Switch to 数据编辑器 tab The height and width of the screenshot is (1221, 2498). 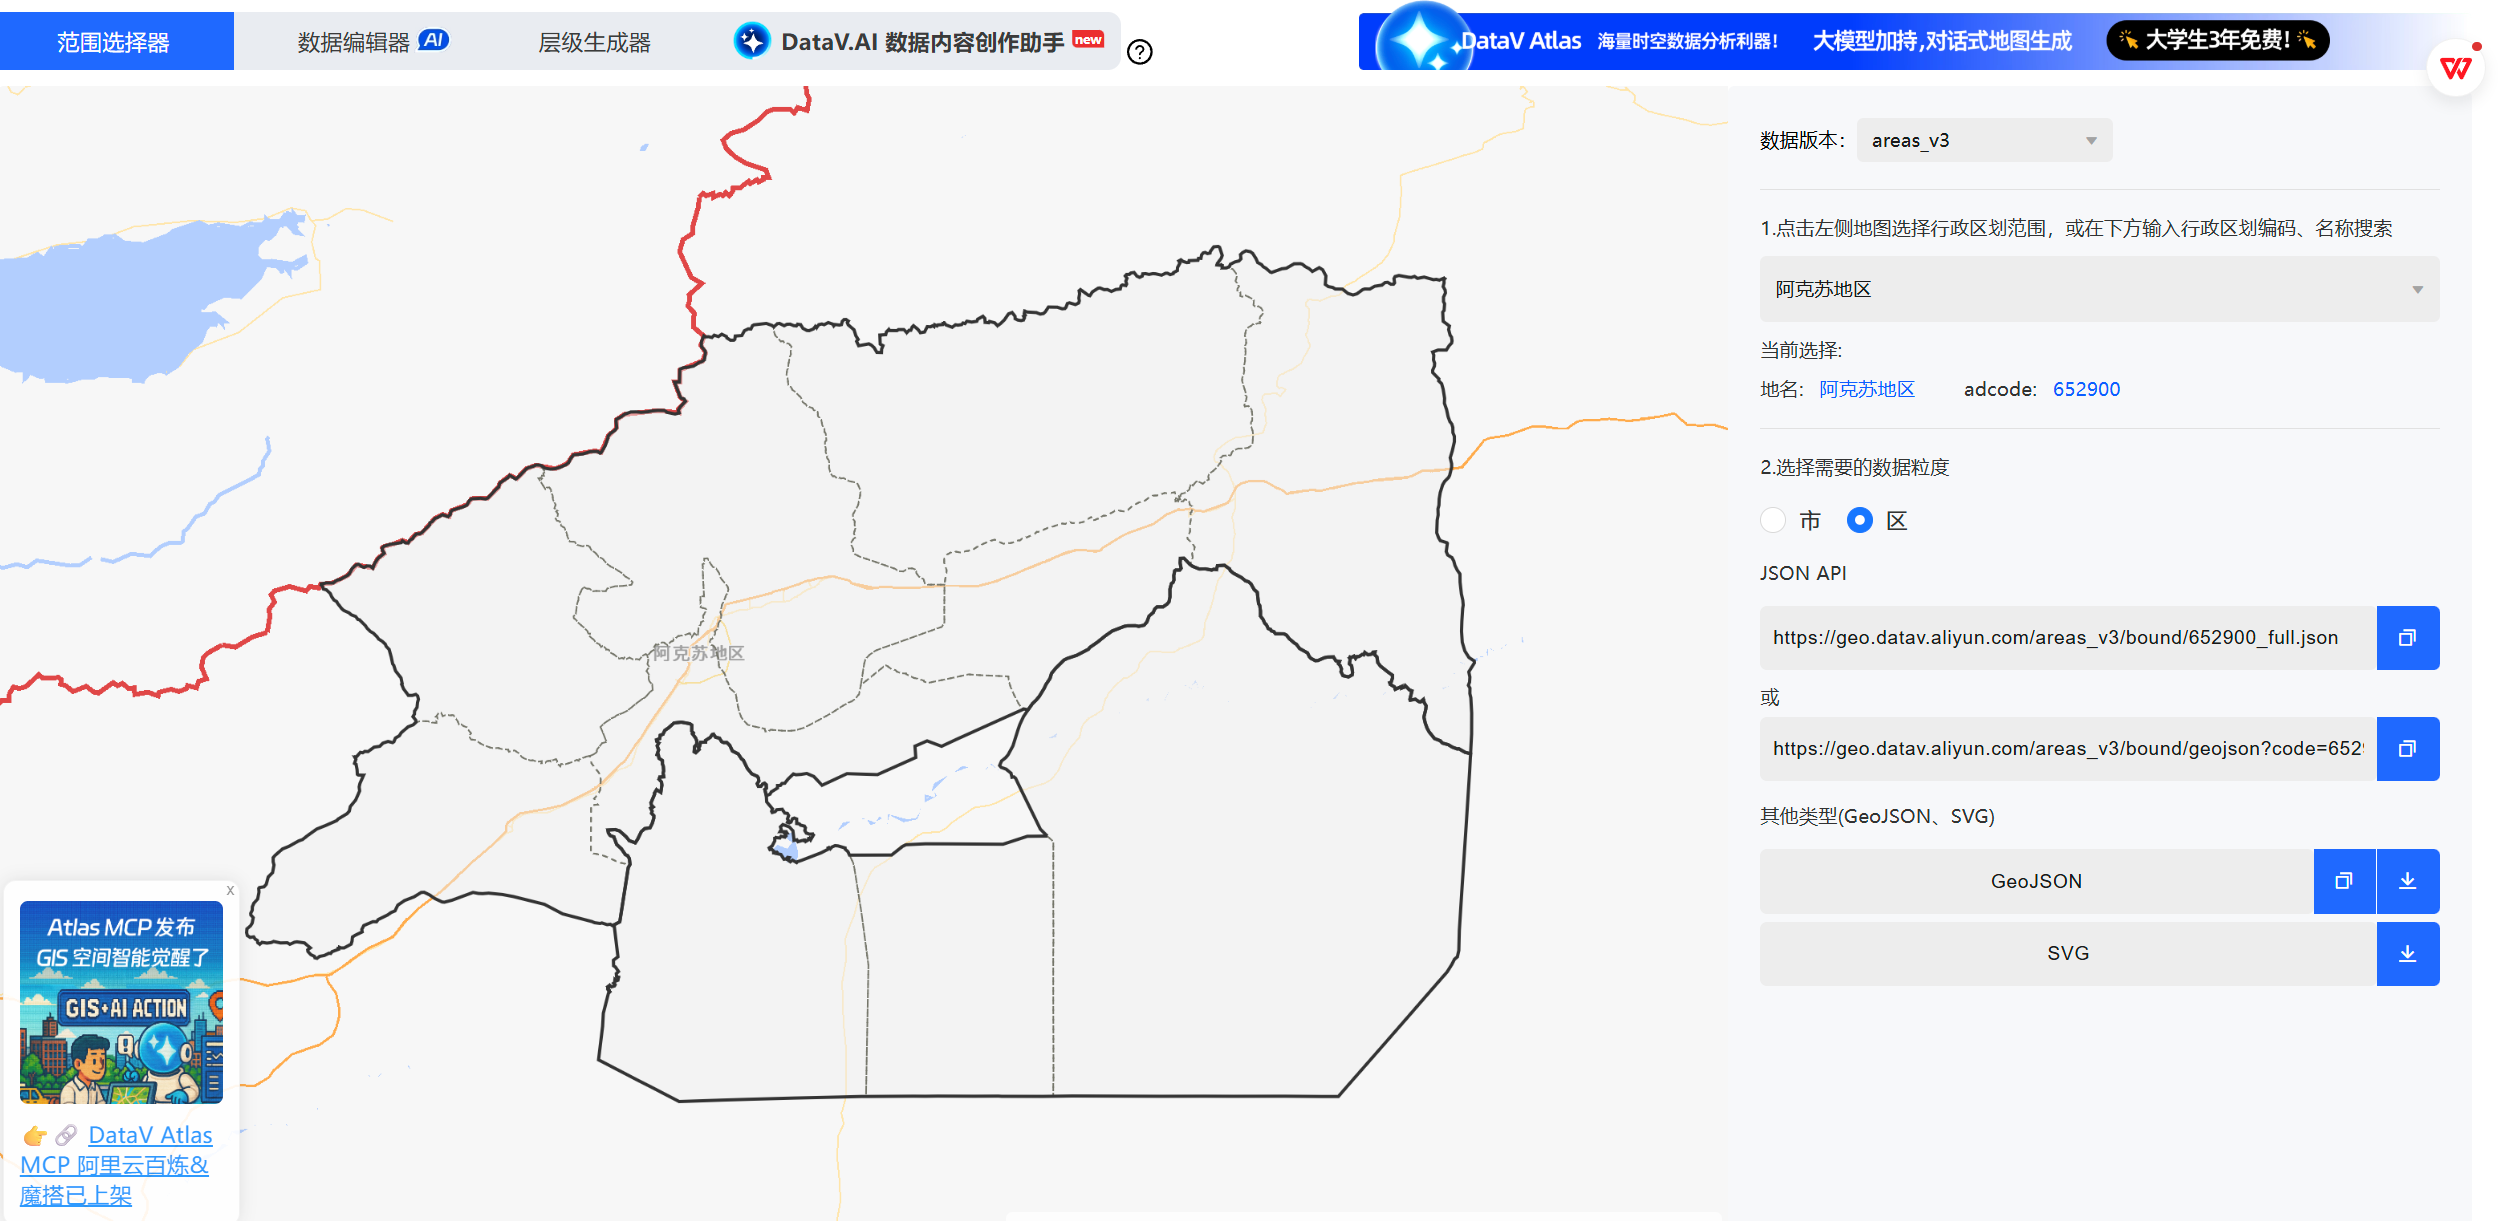(x=354, y=42)
